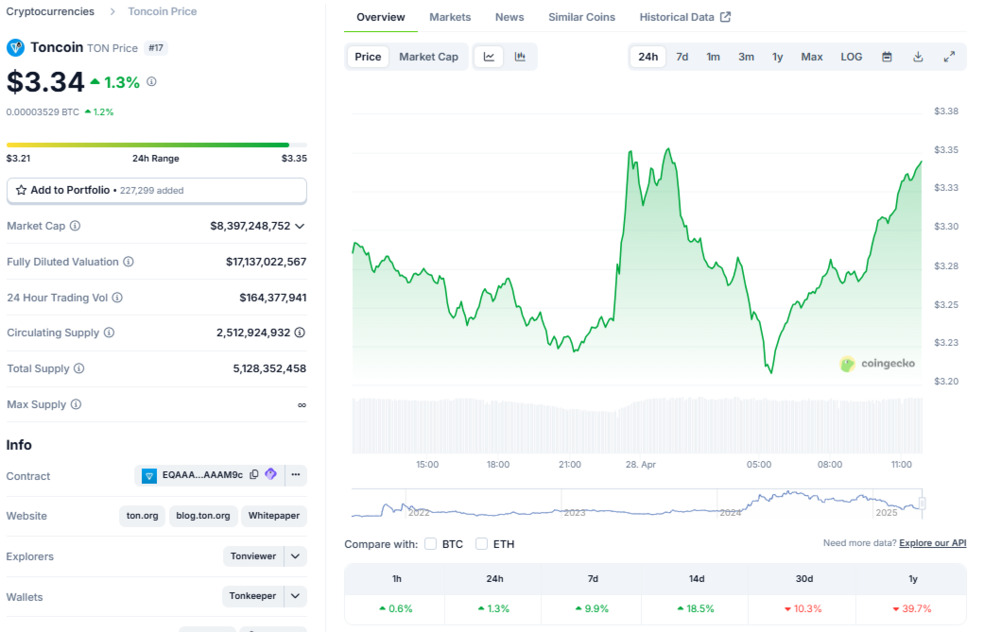Open Max Supply info icon
The height and width of the screenshot is (632, 984).
[76, 404]
